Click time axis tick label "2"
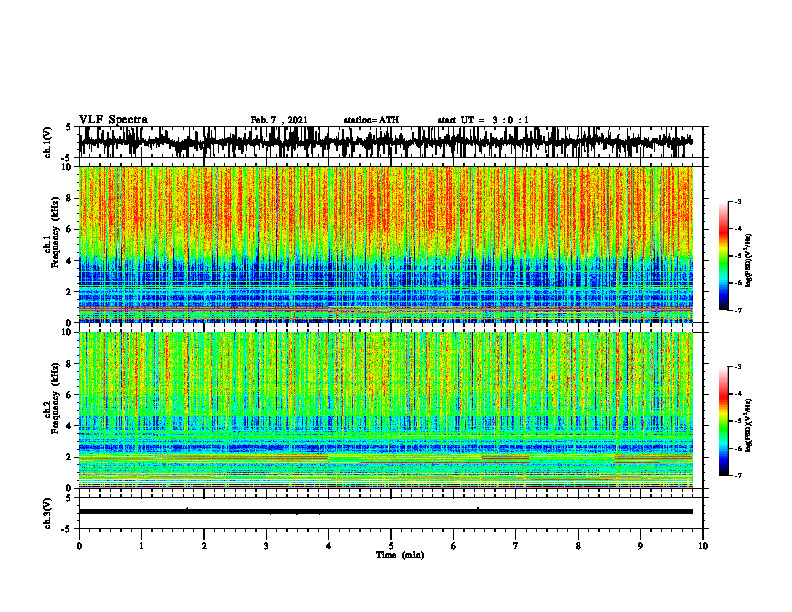 204,546
